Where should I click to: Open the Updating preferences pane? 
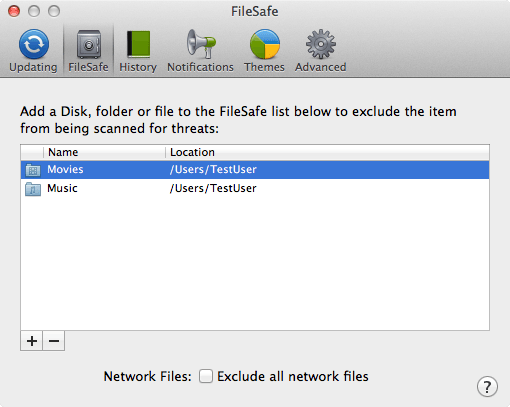click(33, 51)
